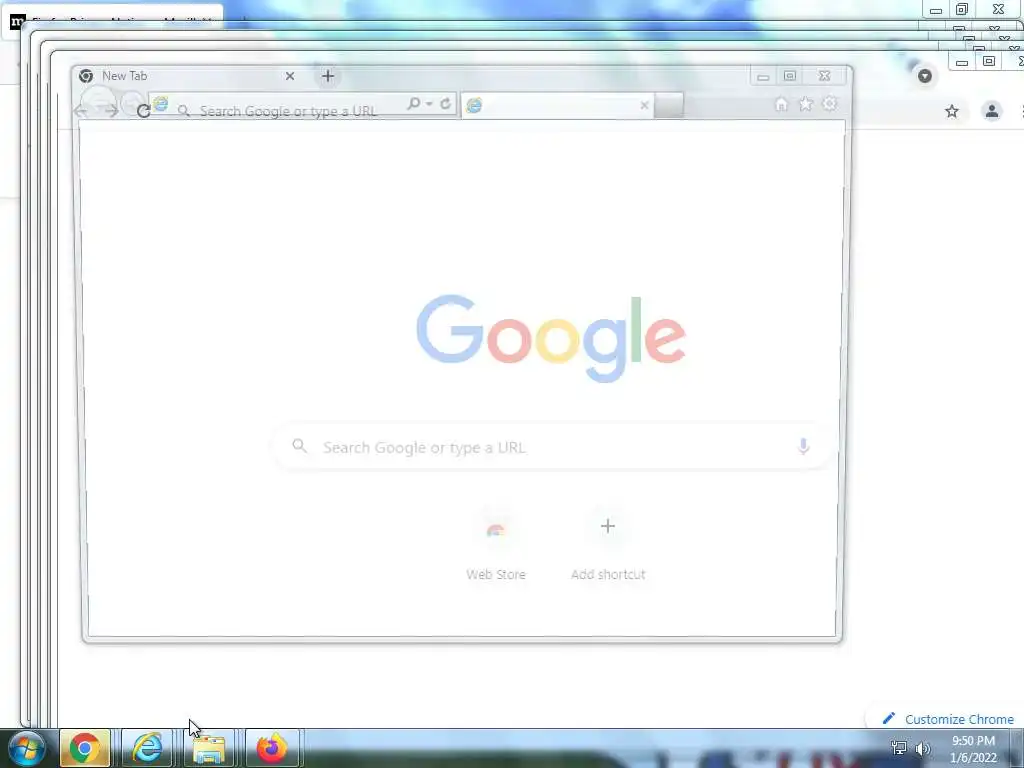Click the search magnifier in Google box
1024x768 pixels.
(x=299, y=446)
